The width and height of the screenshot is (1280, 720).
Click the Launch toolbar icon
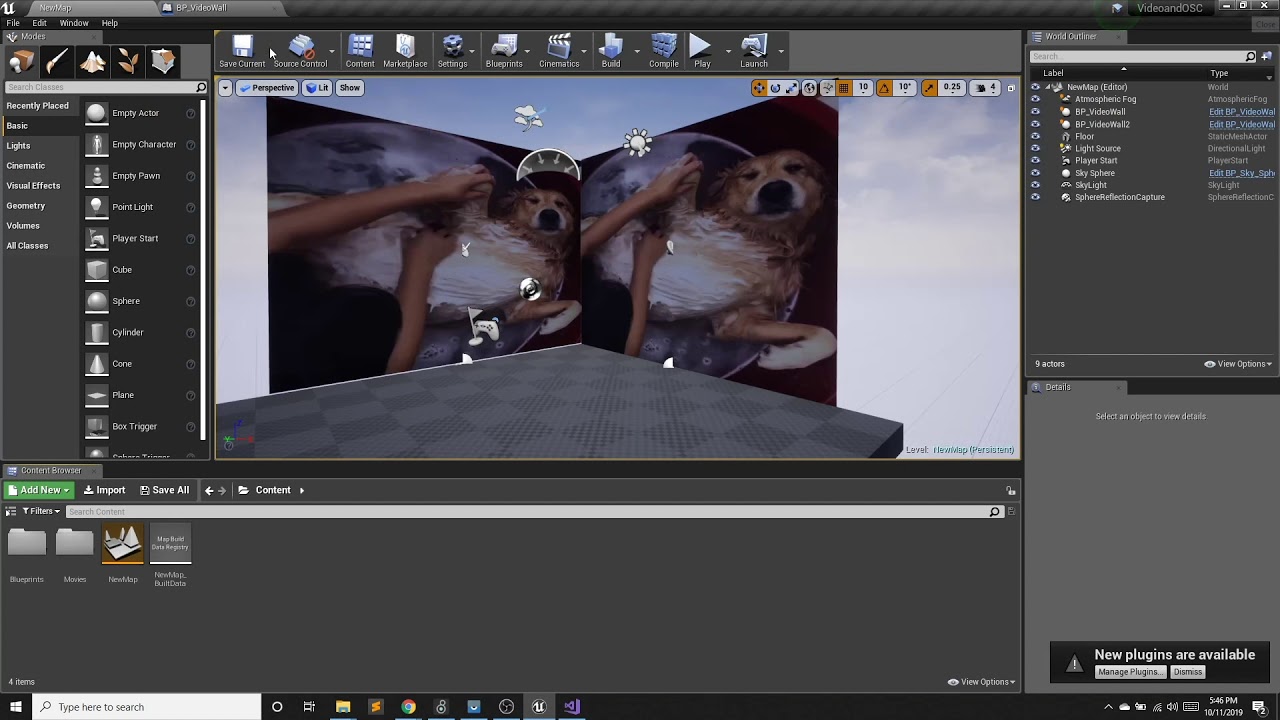(754, 51)
